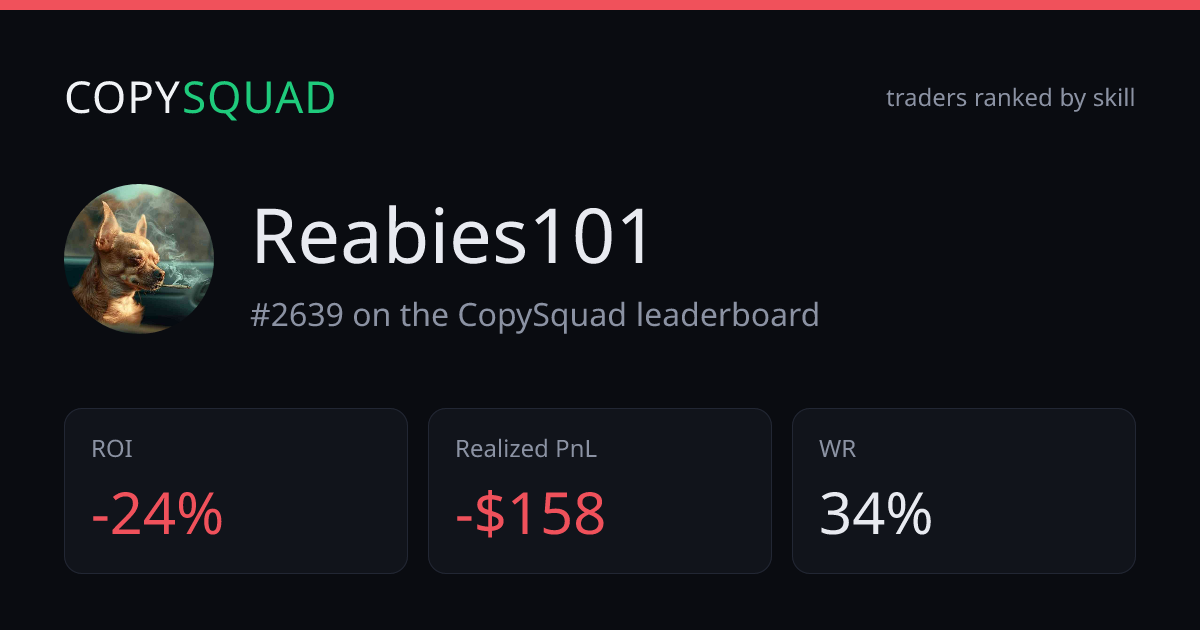
Task: Click the CopySquad logo
Action: click(x=200, y=98)
